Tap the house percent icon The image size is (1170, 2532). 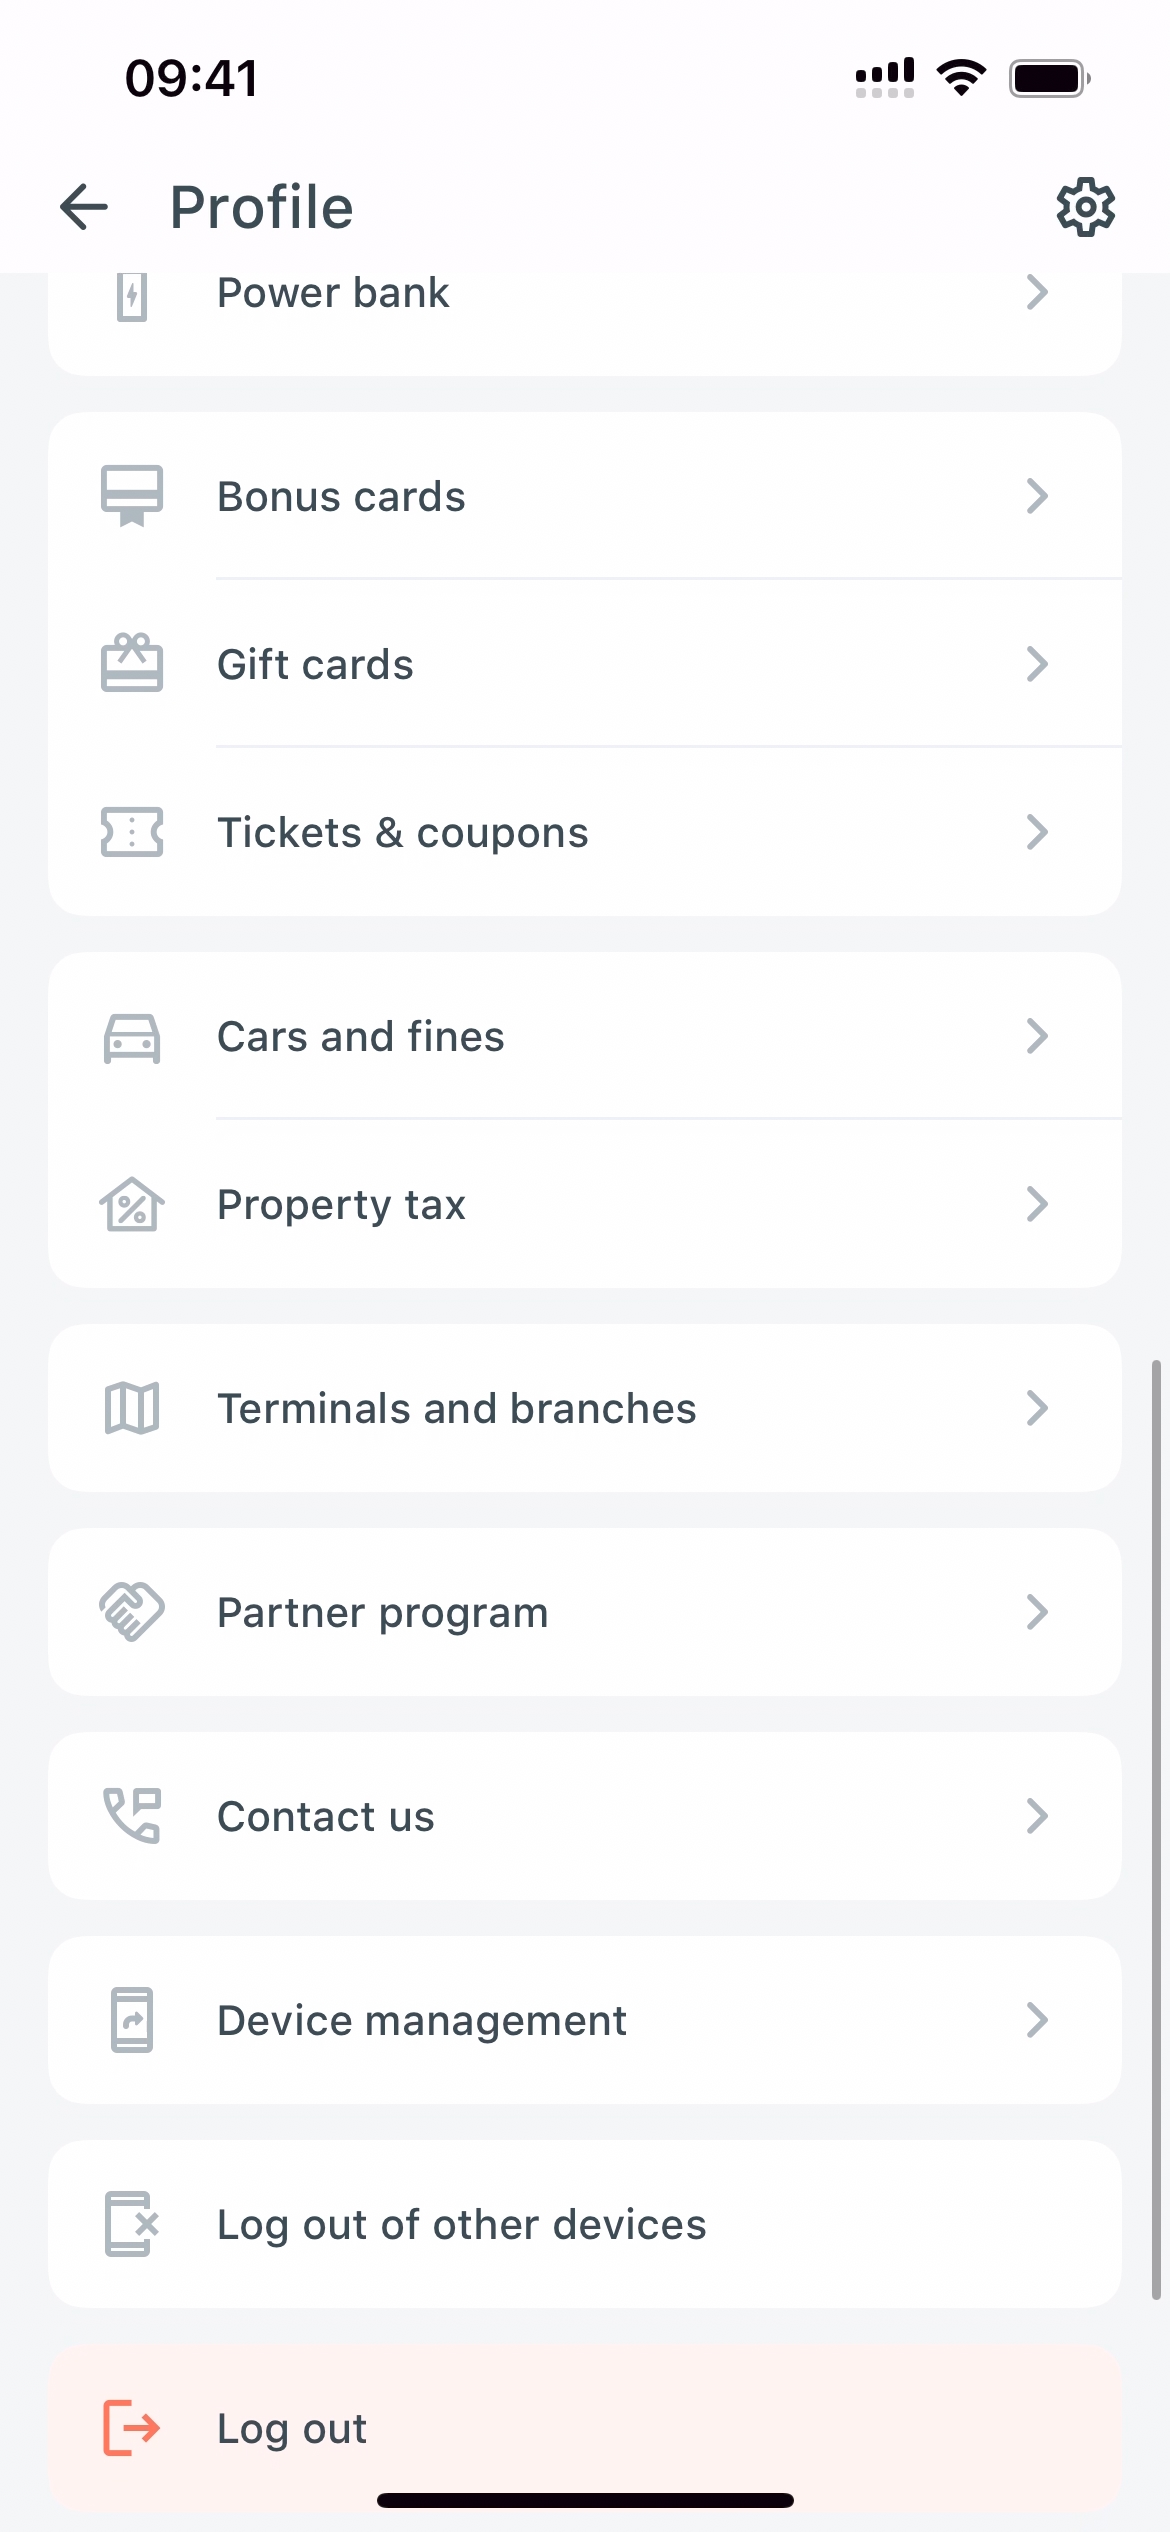(x=131, y=1204)
